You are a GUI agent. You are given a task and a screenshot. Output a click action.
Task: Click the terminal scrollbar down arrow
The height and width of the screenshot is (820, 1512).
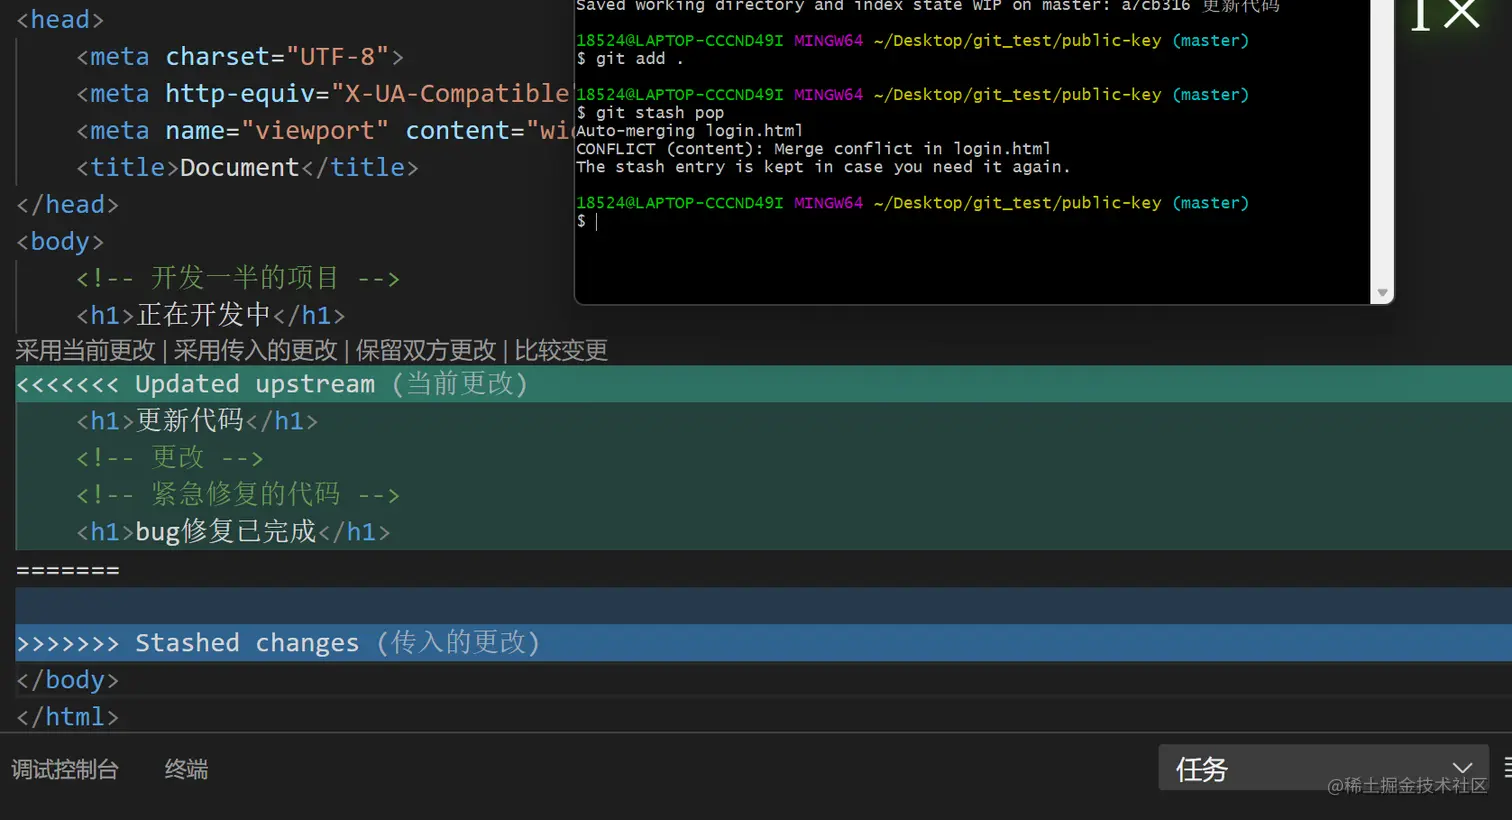pos(1382,293)
